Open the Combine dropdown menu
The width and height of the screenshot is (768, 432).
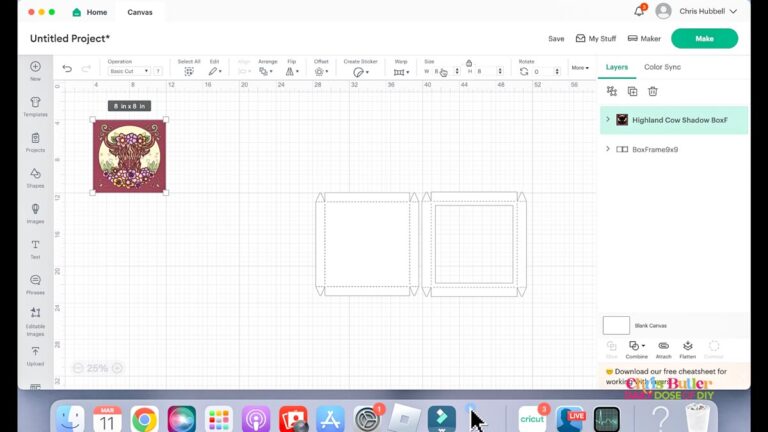click(636, 346)
